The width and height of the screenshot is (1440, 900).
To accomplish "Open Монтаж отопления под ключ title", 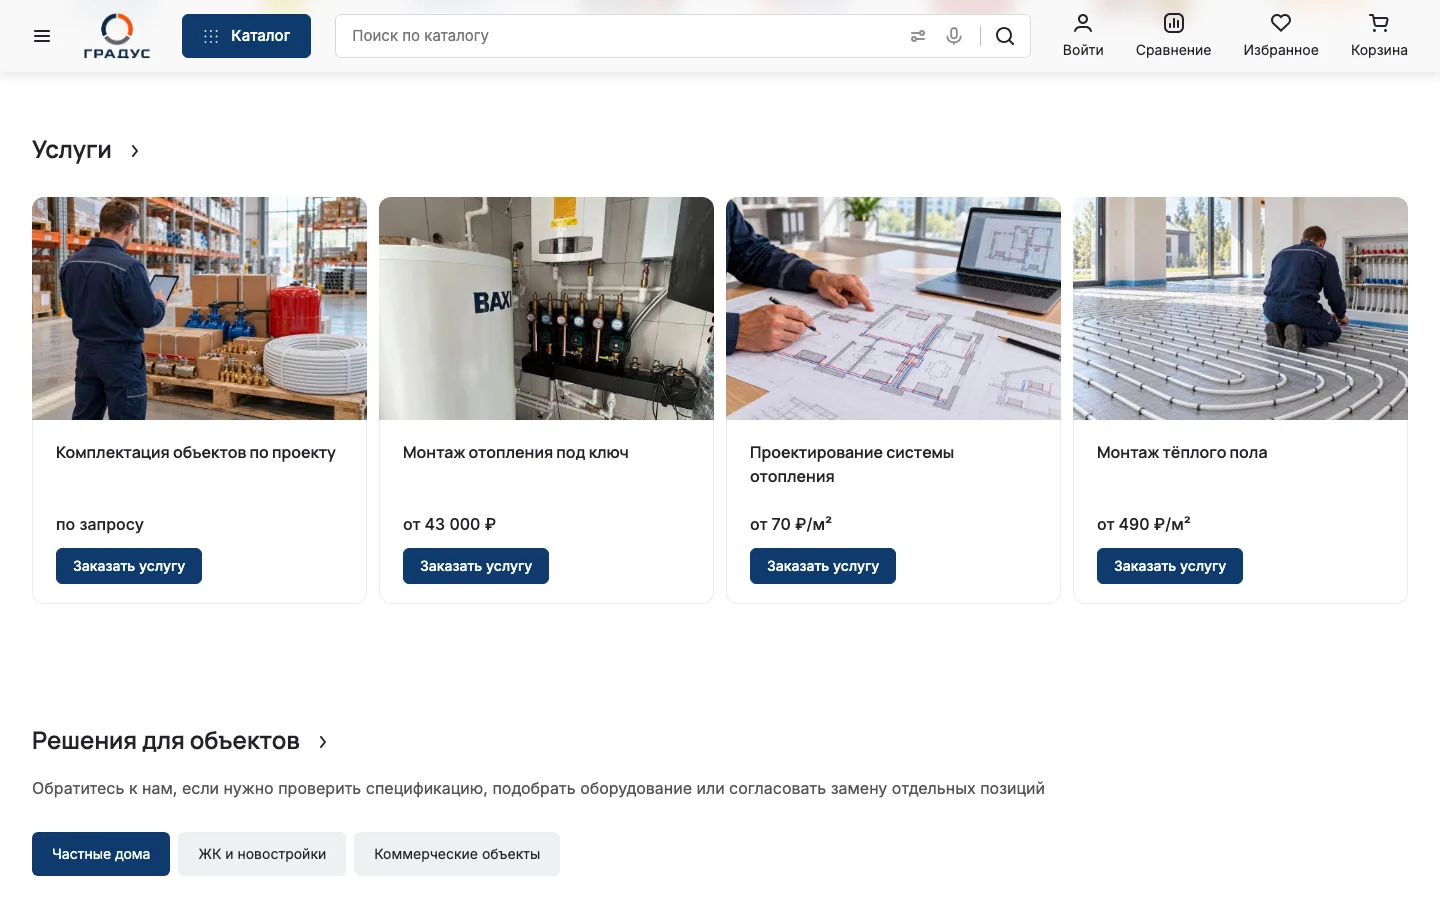I will pyautogui.click(x=516, y=453).
